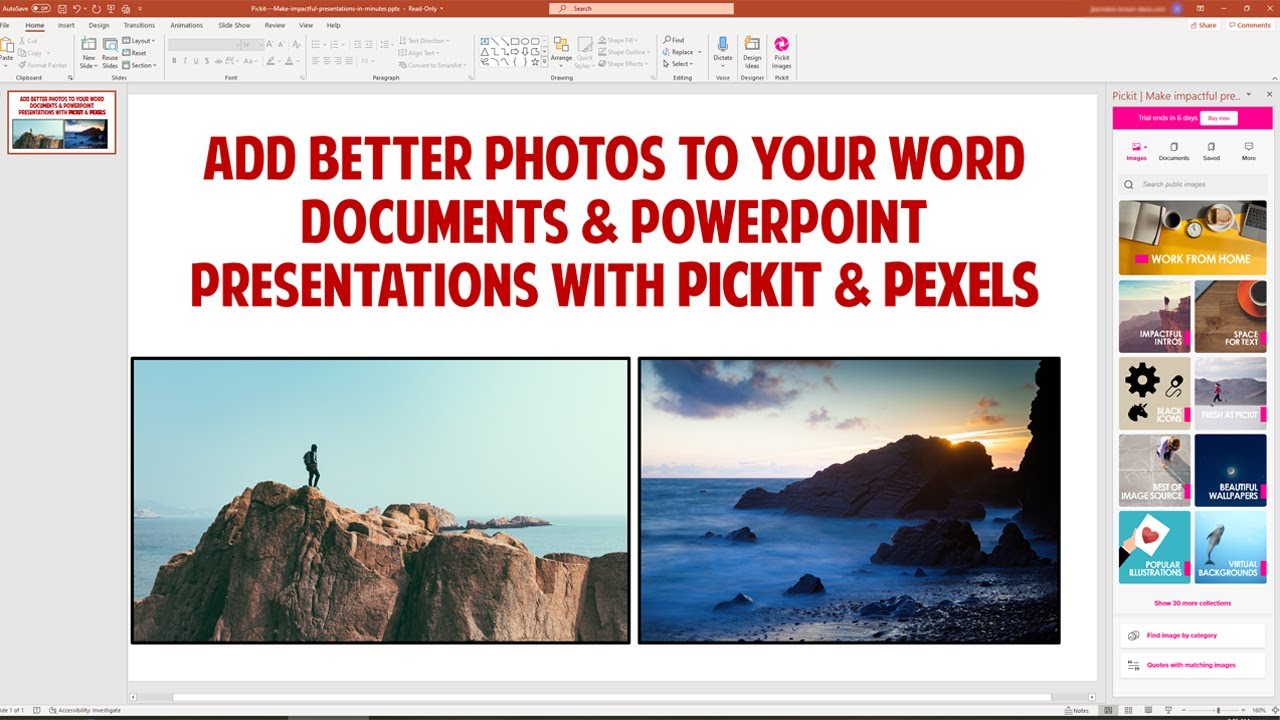Toggle Underline formatting
Viewport: 1280px width, 720px height.
click(x=196, y=60)
